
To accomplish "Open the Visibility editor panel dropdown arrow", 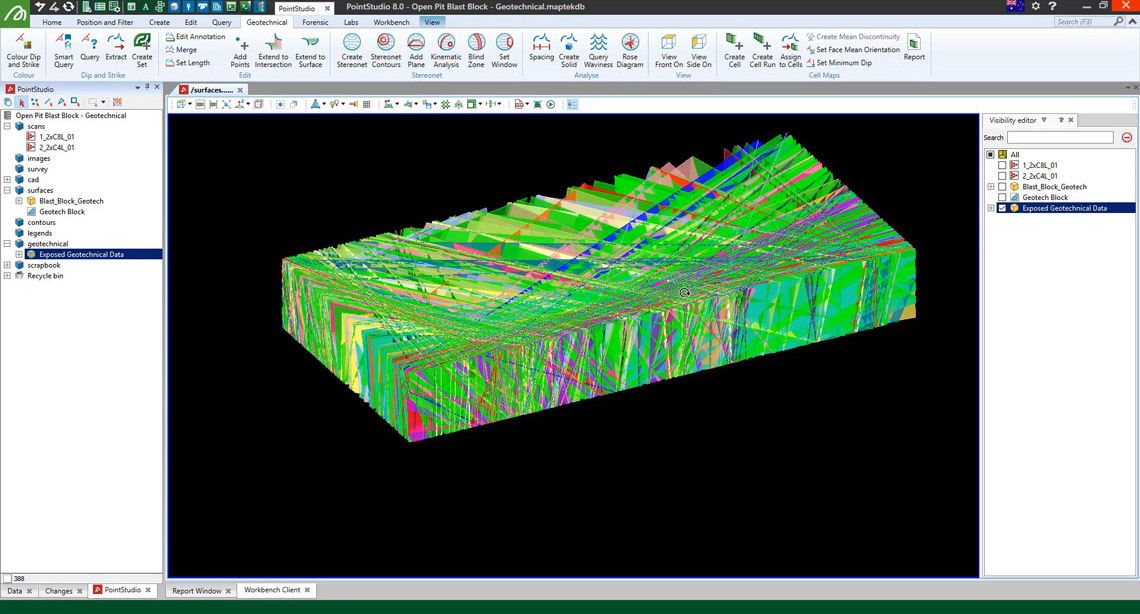I will point(1044,120).
